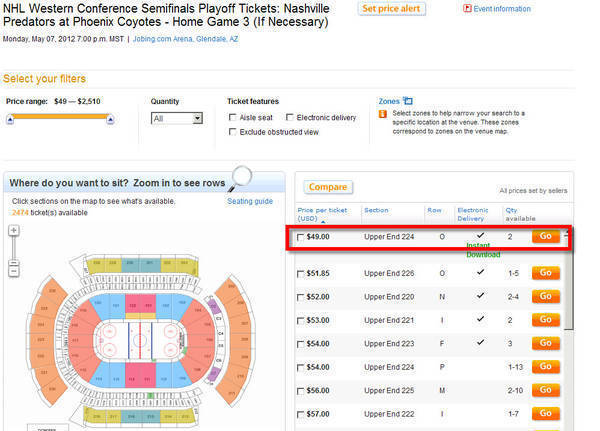Toggle Exclude obstructed view checkbox
Viewport: 600px width, 431px height.
click(x=232, y=132)
